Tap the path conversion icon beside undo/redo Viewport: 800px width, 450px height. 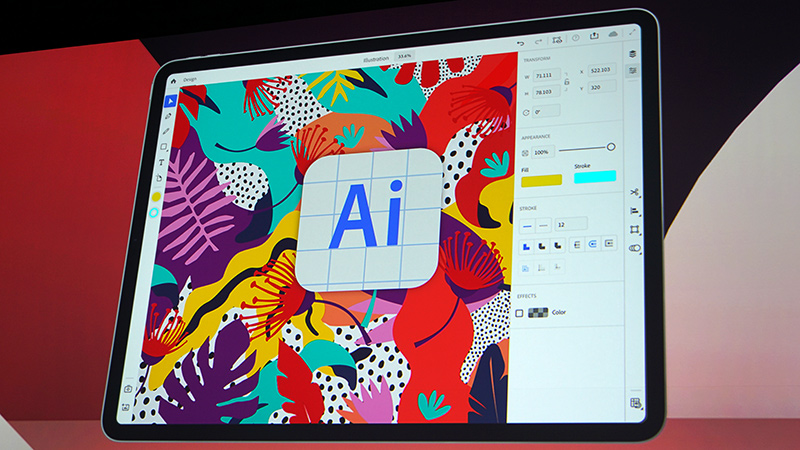tap(557, 40)
